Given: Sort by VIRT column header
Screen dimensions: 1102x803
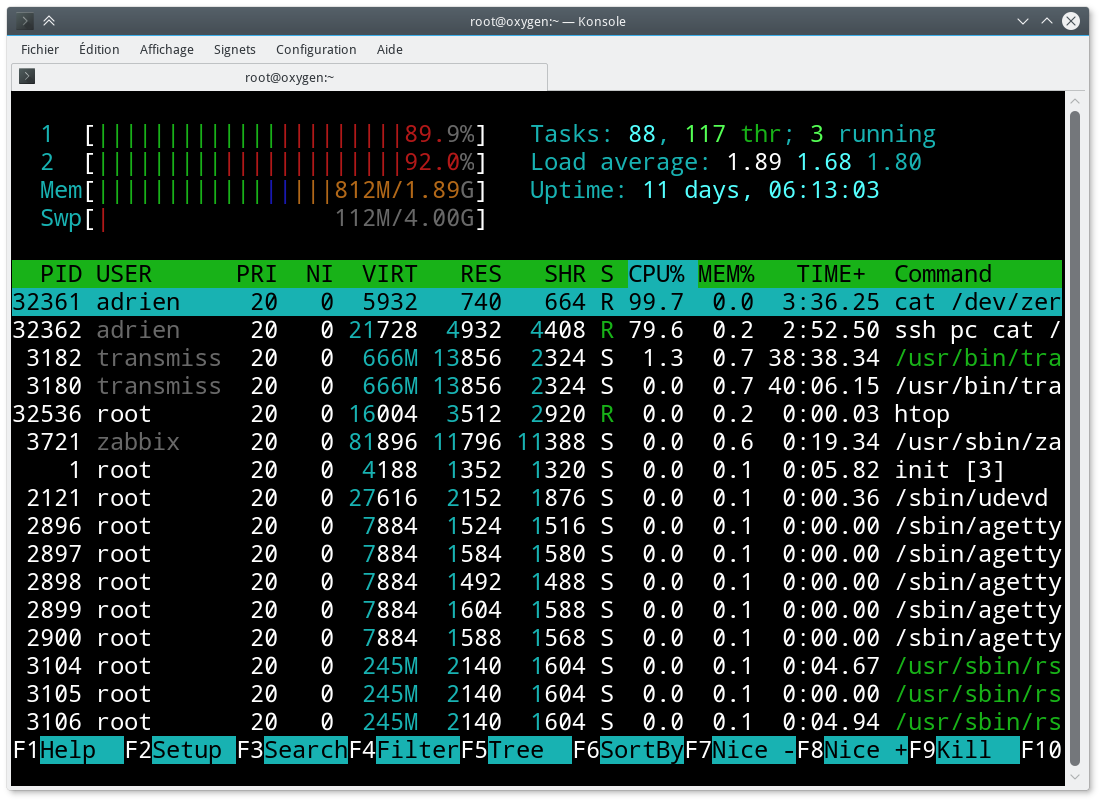Looking at the screenshot, I should click(x=389, y=274).
